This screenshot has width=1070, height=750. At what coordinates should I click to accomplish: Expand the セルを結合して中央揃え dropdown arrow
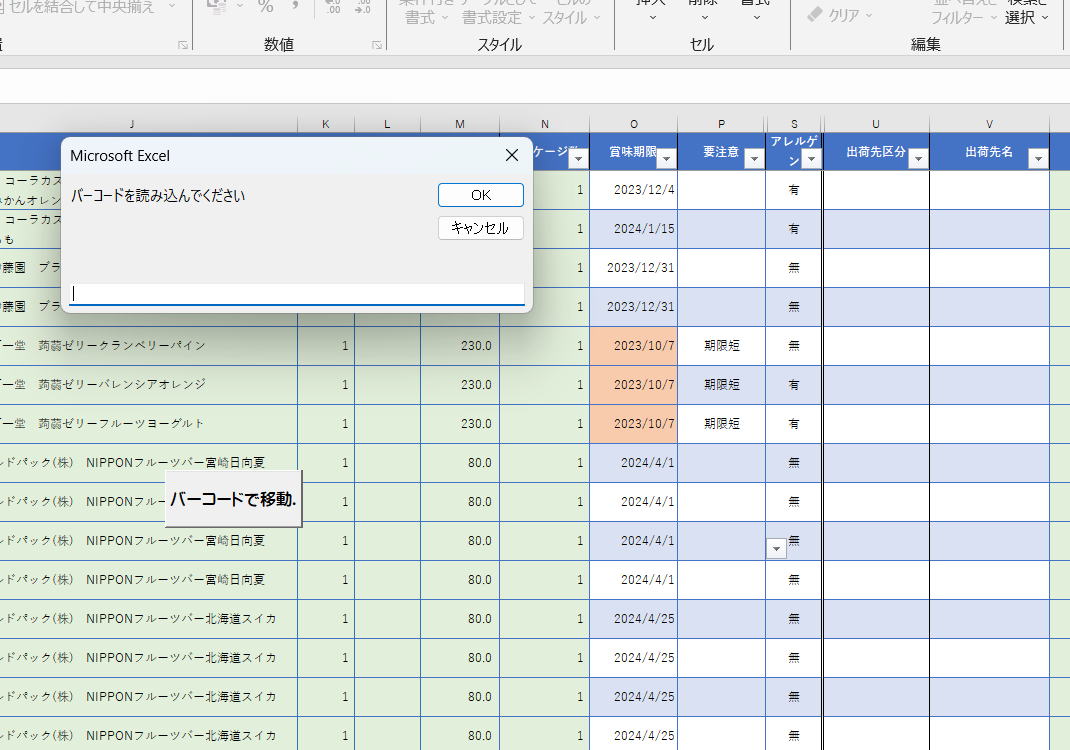click(x=172, y=7)
